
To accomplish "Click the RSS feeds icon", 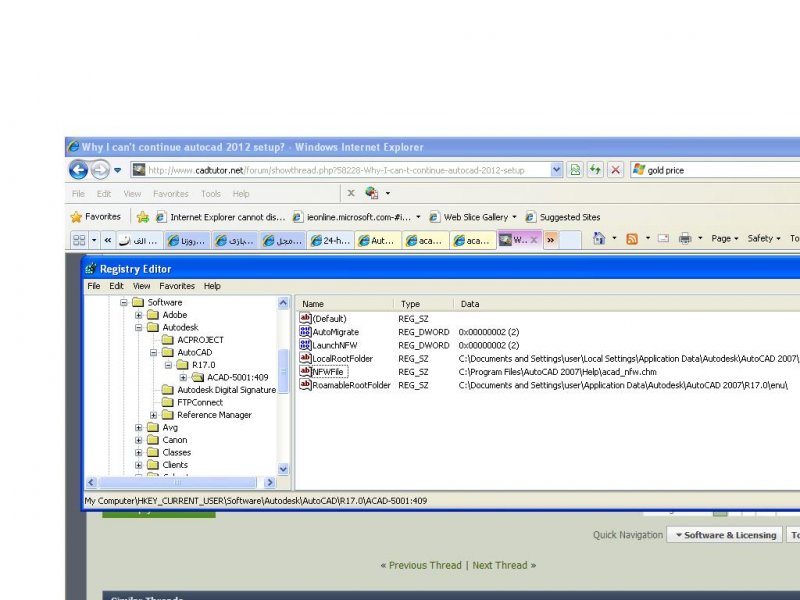I will point(632,239).
